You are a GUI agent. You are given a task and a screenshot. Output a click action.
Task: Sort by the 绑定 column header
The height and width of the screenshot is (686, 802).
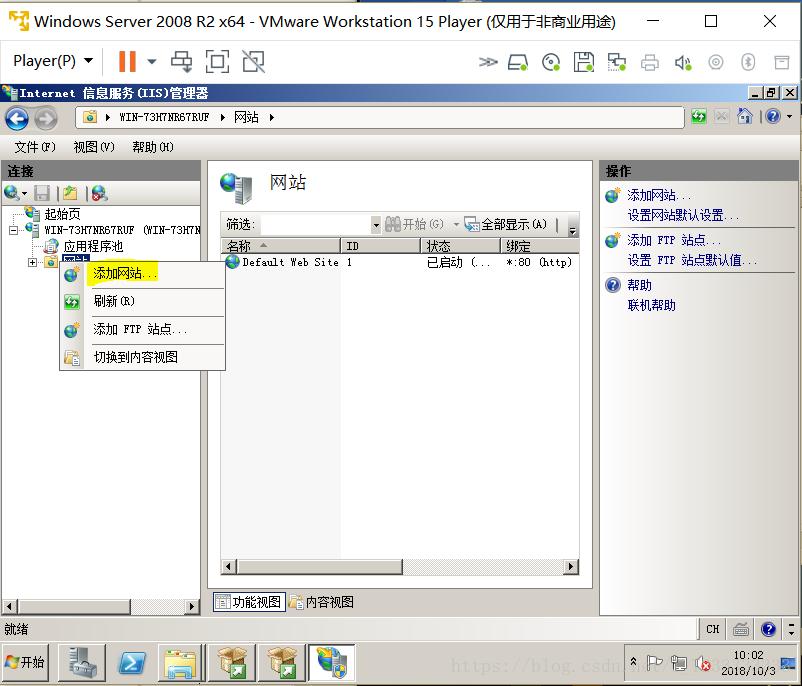click(x=540, y=246)
